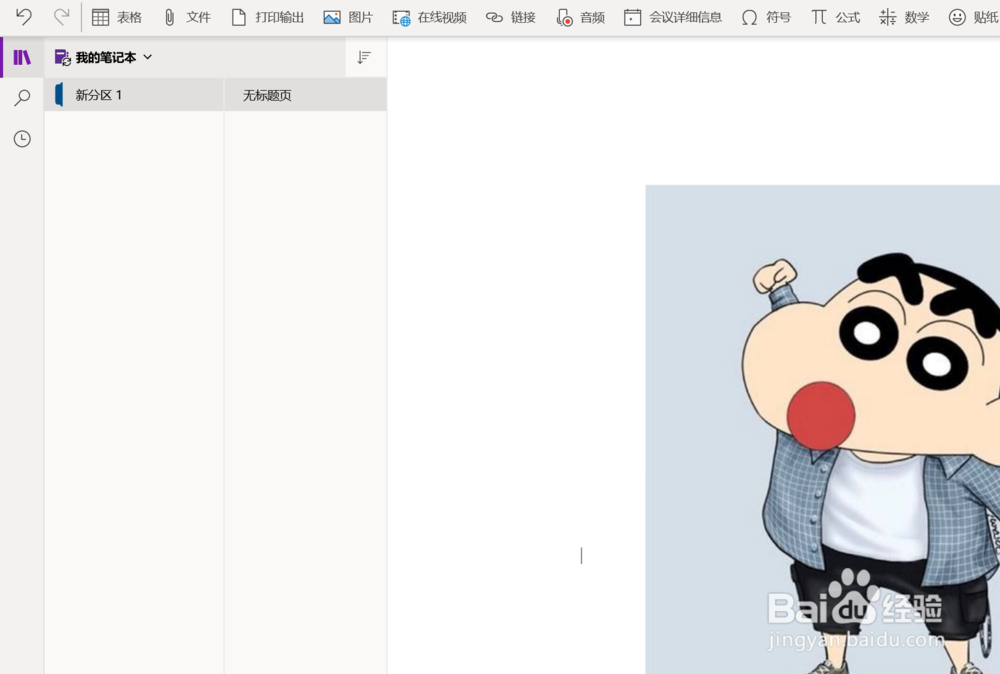
Task: Attach a file with 文件
Action: point(187,17)
